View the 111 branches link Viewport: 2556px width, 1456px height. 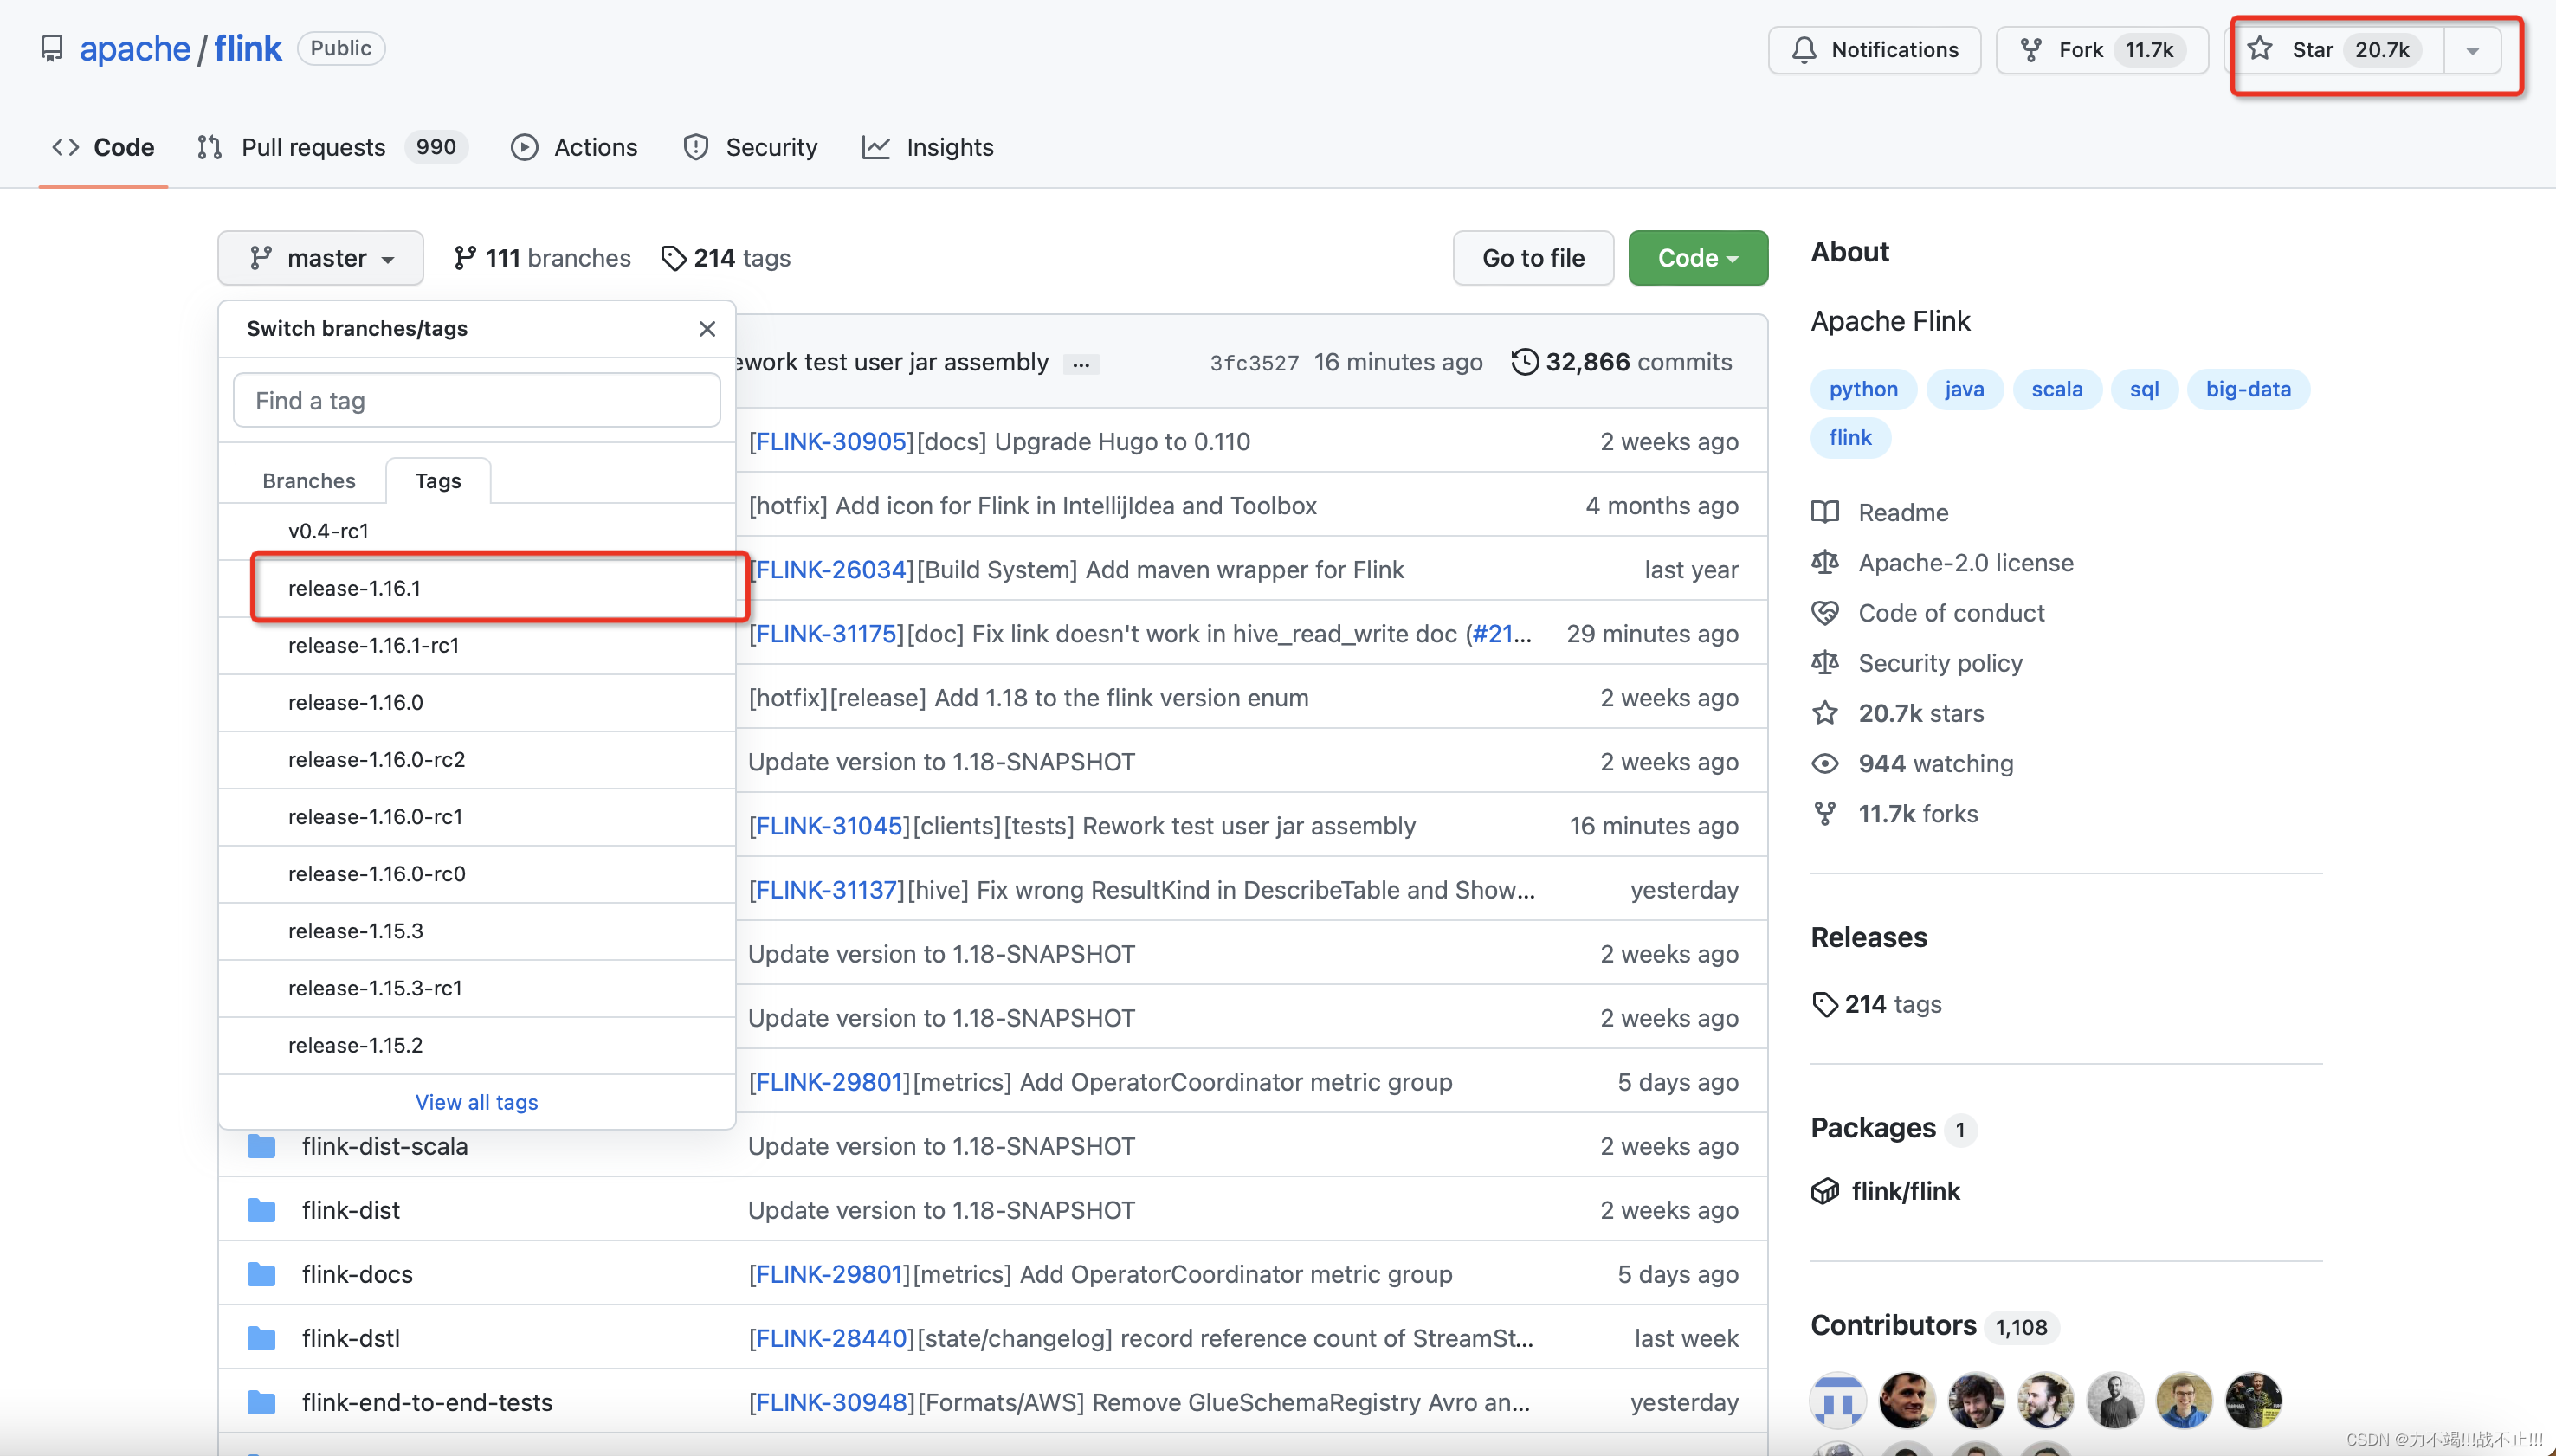(x=542, y=258)
